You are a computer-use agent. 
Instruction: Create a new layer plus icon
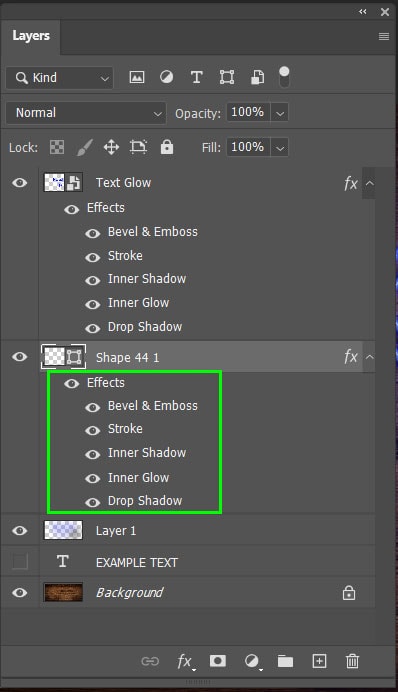pos(319,661)
